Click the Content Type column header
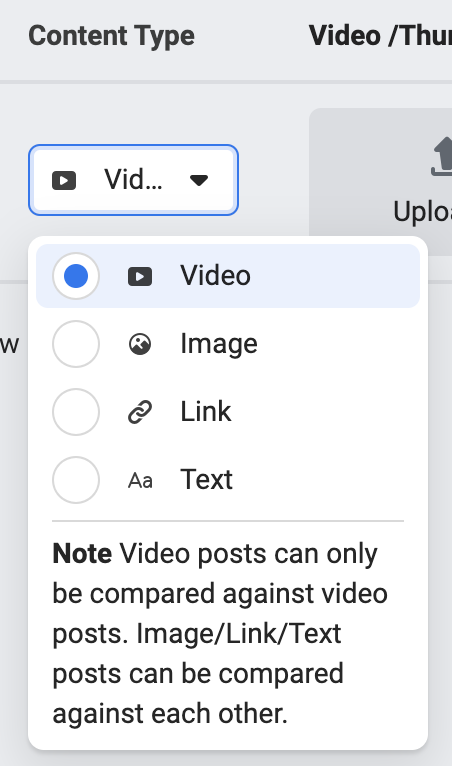This screenshot has width=452, height=766. pos(111,36)
